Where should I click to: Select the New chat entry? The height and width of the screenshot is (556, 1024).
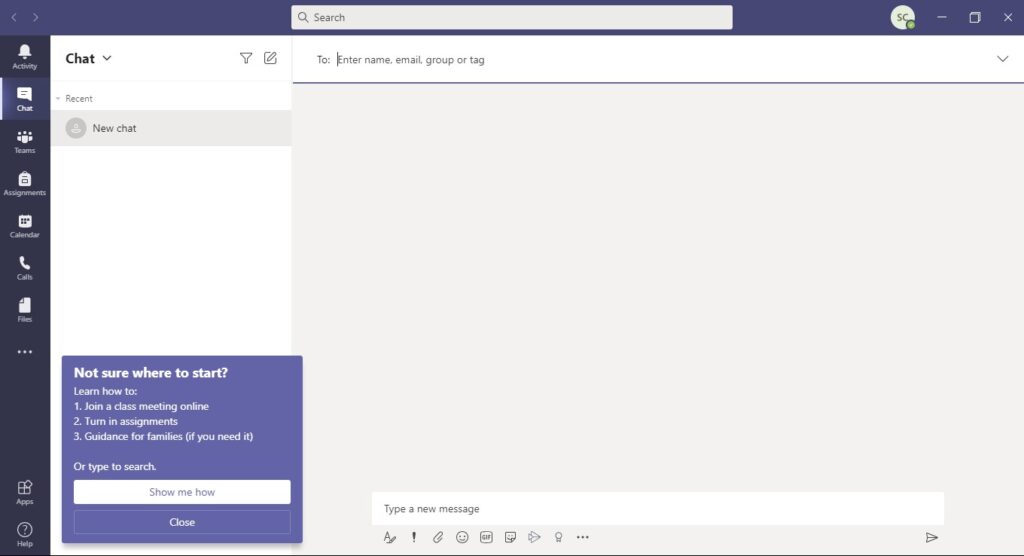point(171,128)
